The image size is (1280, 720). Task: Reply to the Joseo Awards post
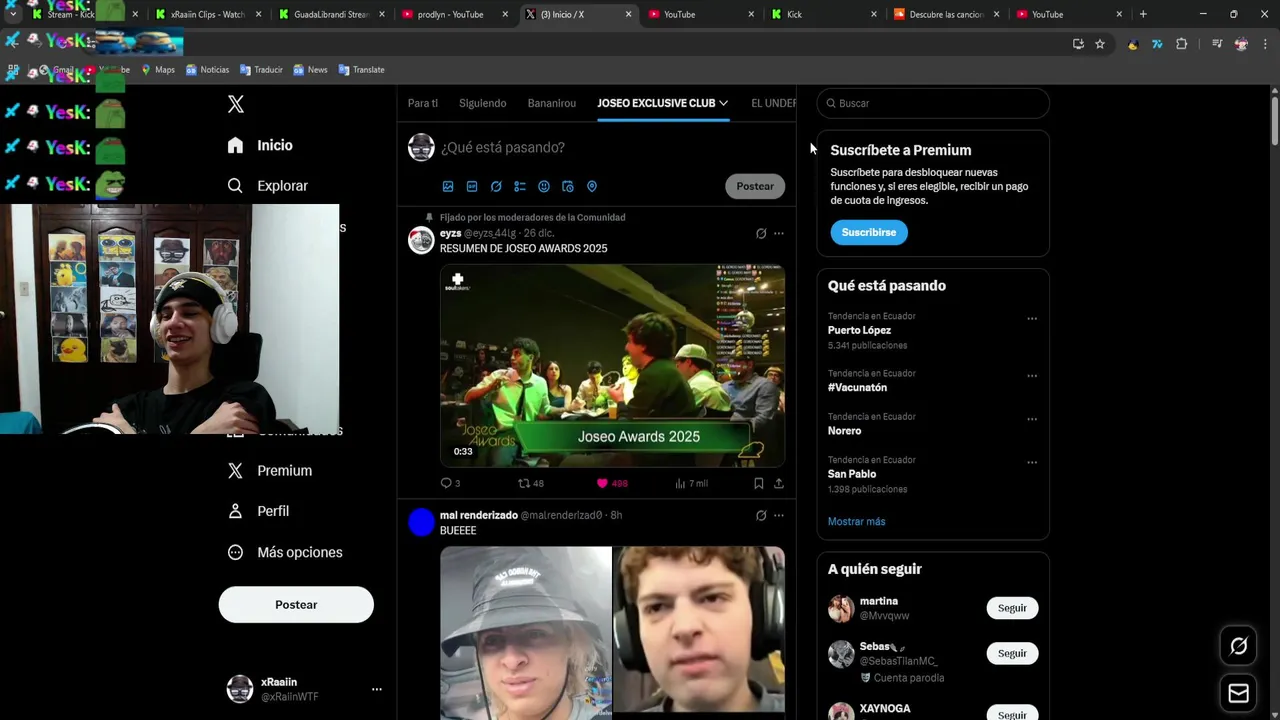450,483
